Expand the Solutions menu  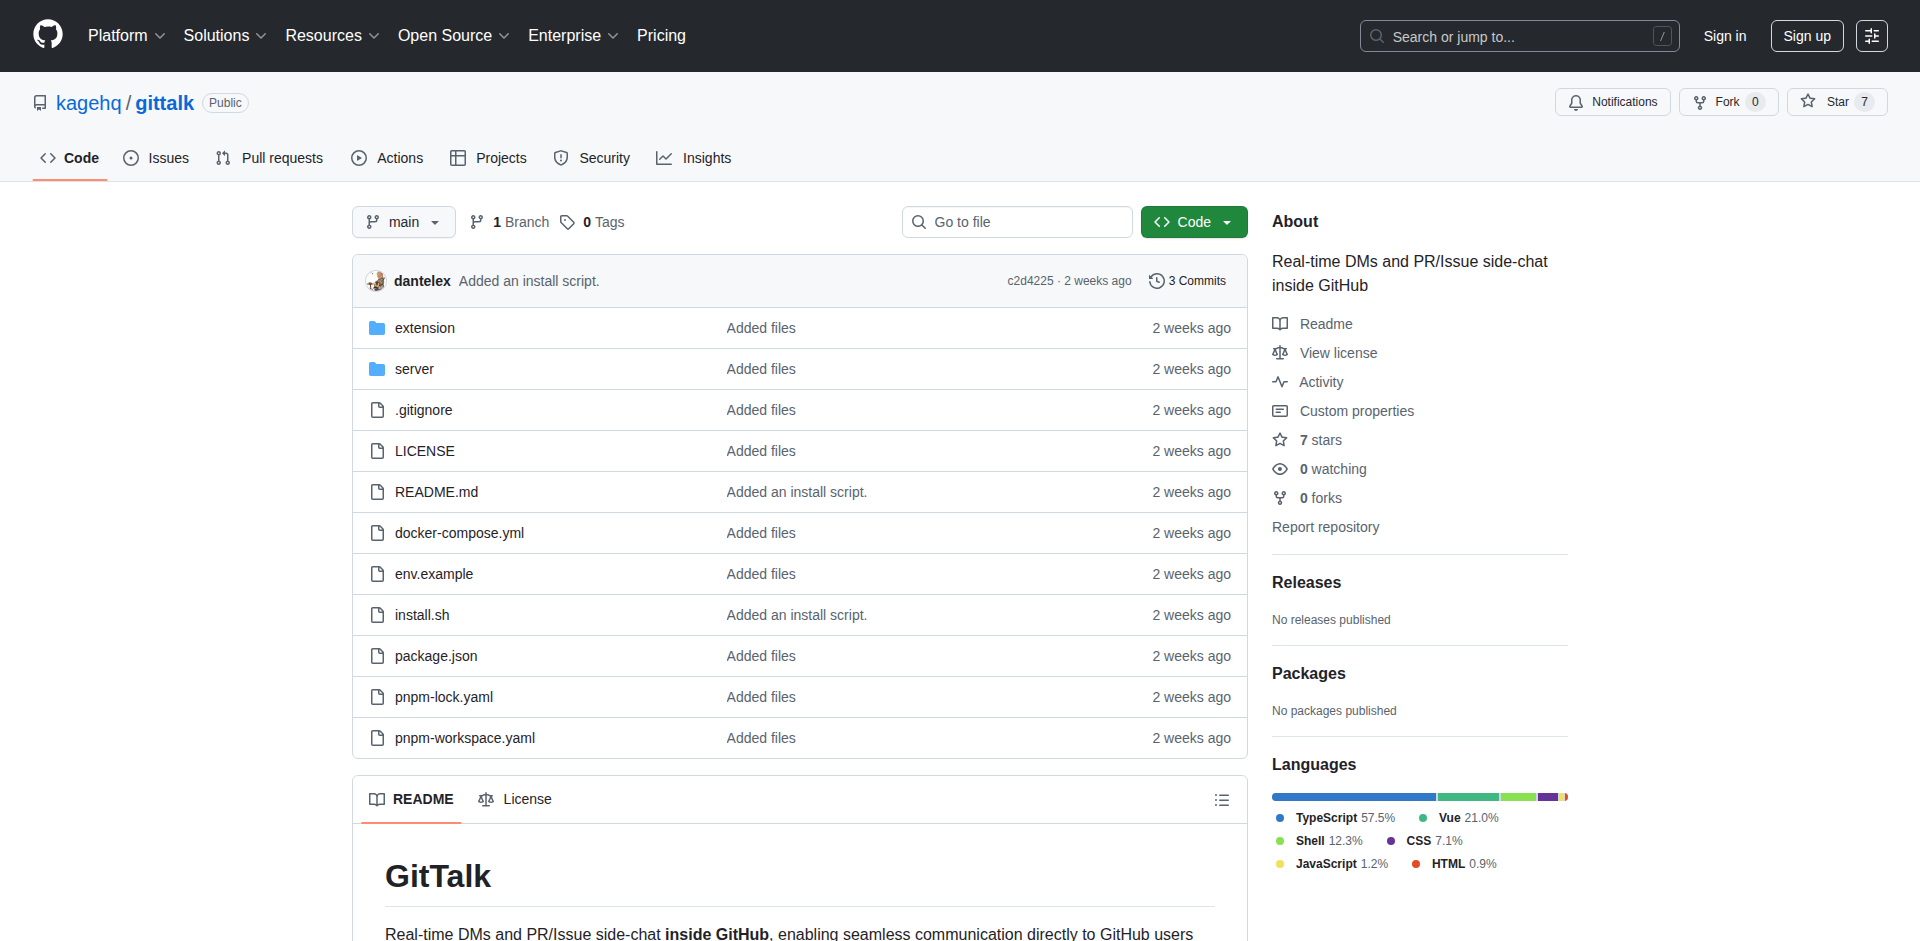[x=225, y=36]
